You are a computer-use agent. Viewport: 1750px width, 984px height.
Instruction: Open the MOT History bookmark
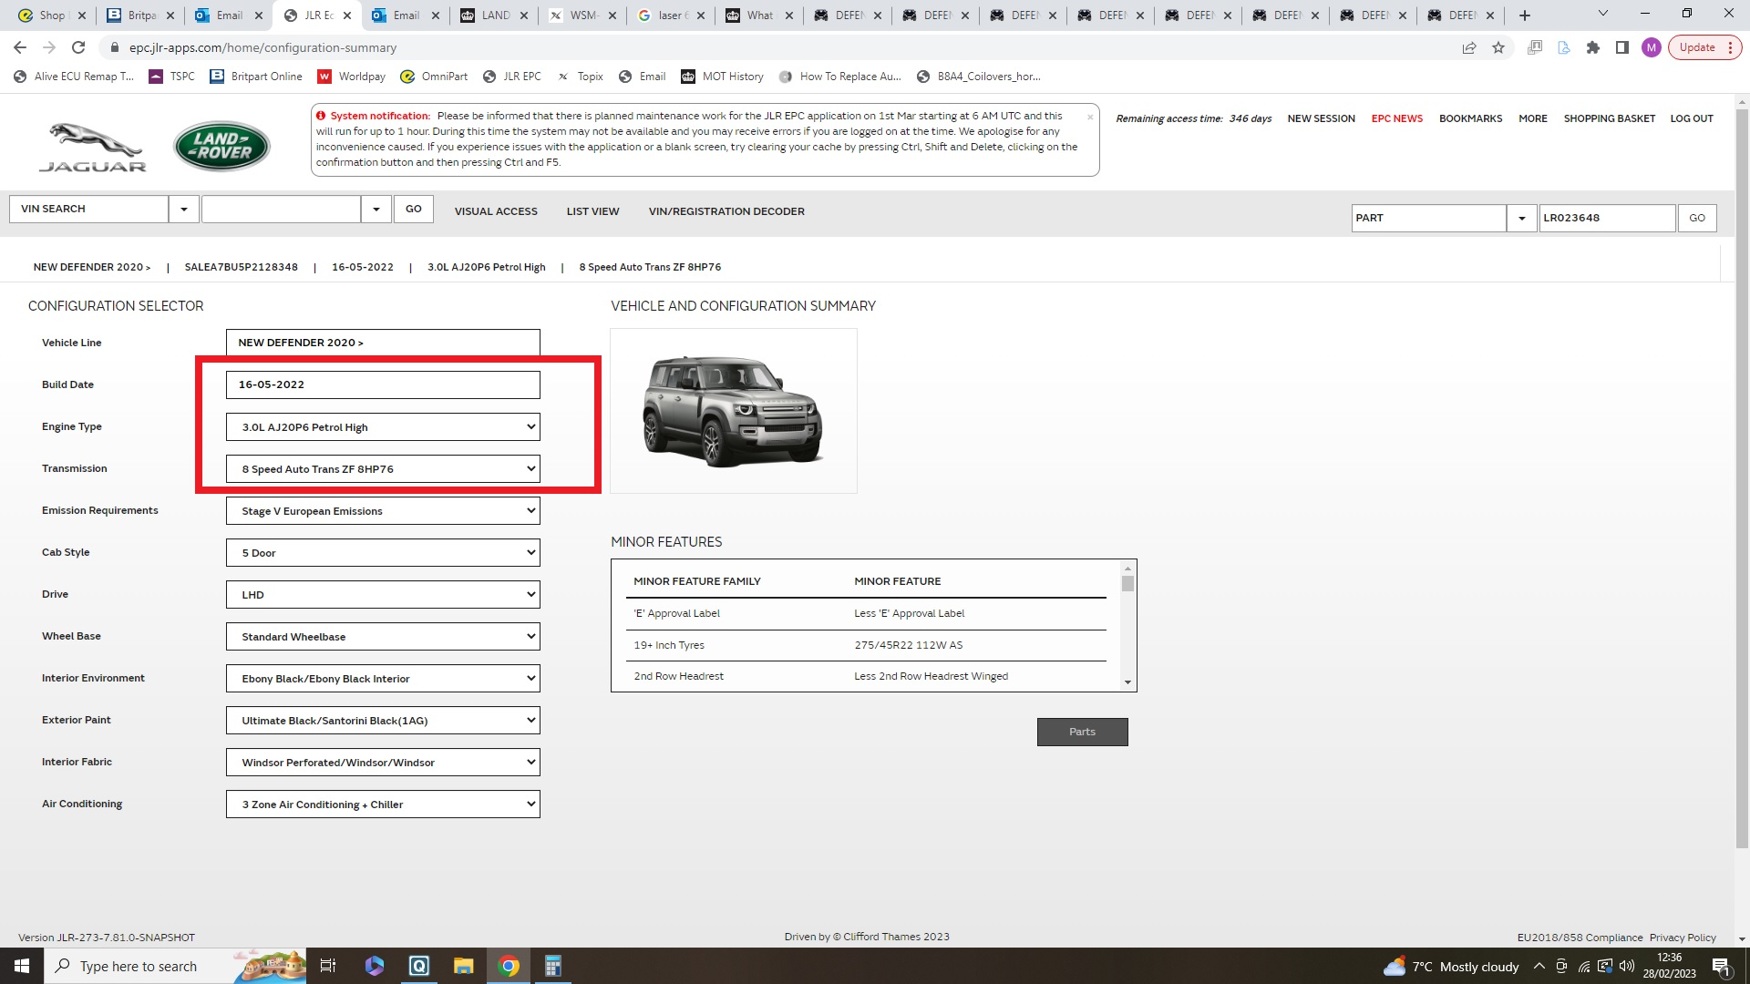click(722, 76)
